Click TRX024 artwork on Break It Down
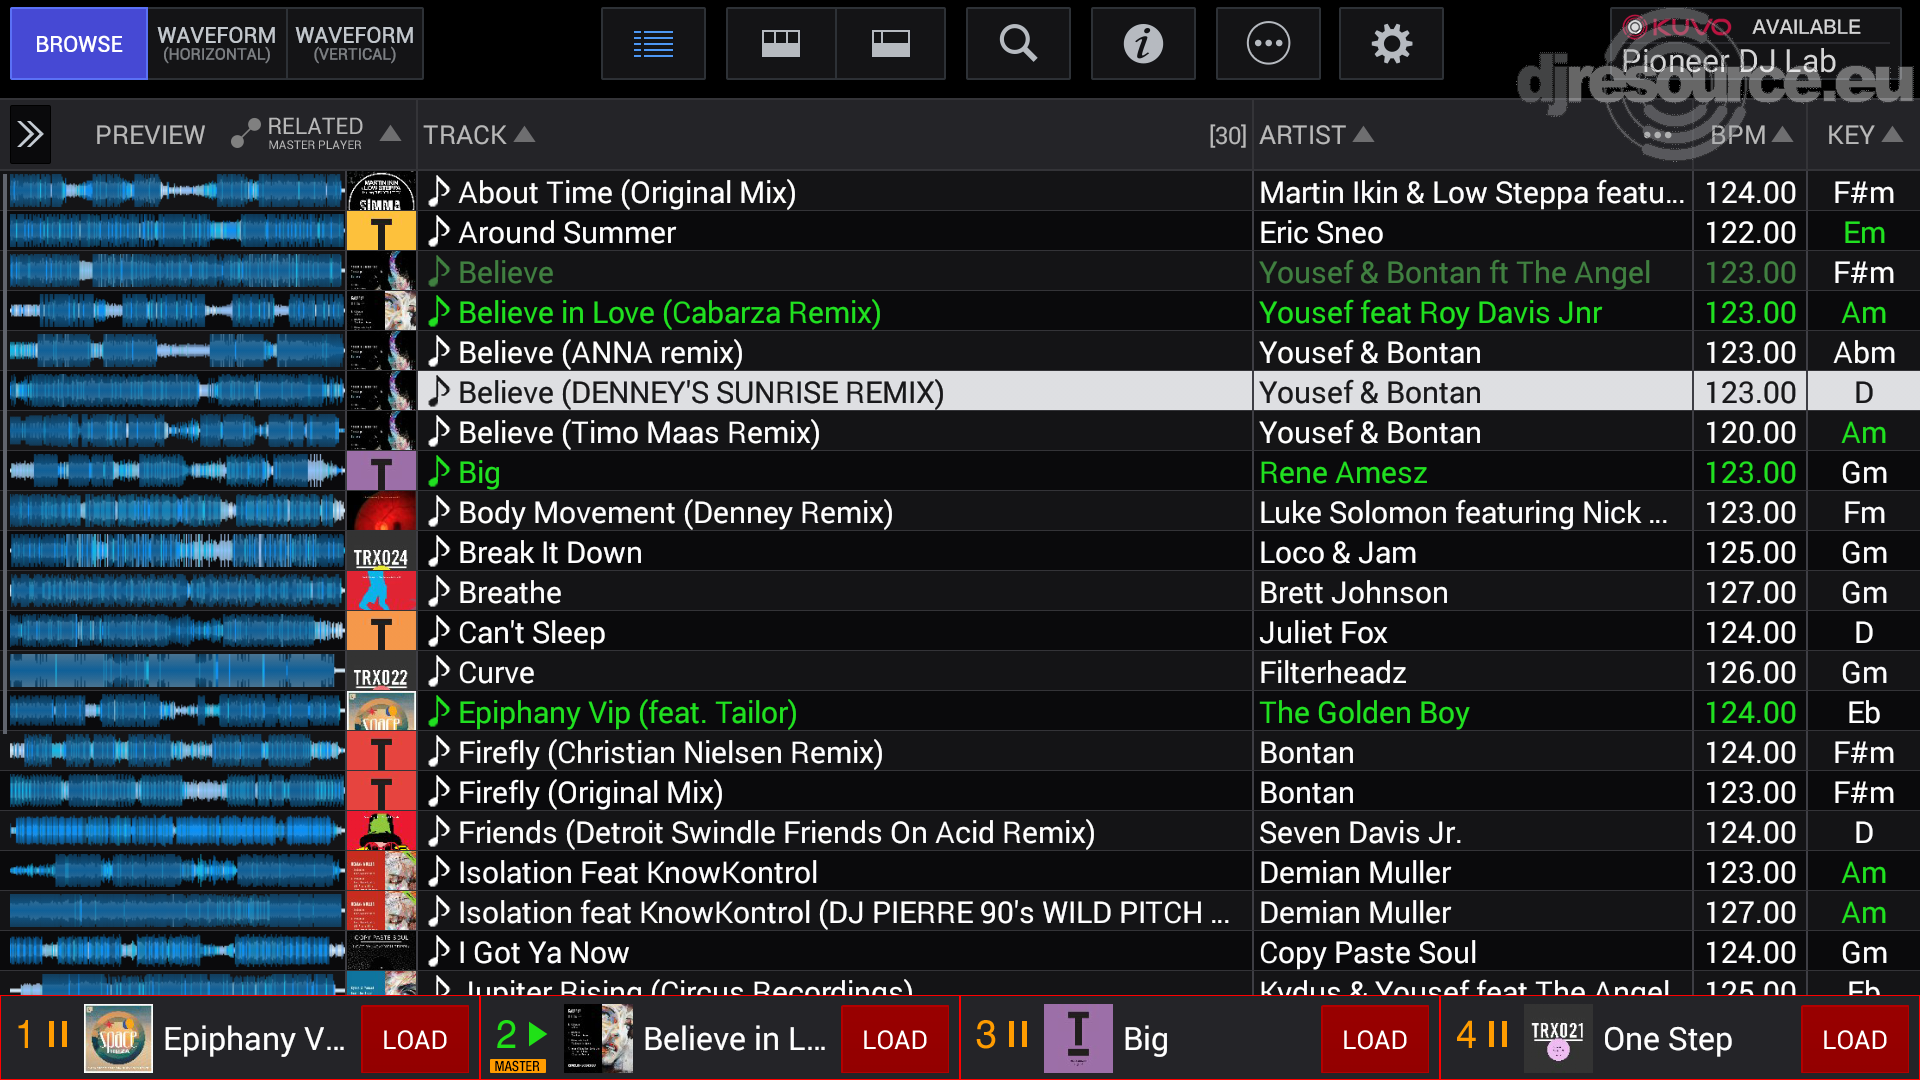The height and width of the screenshot is (1080, 1920). pyautogui.click(x=381, y=551)
